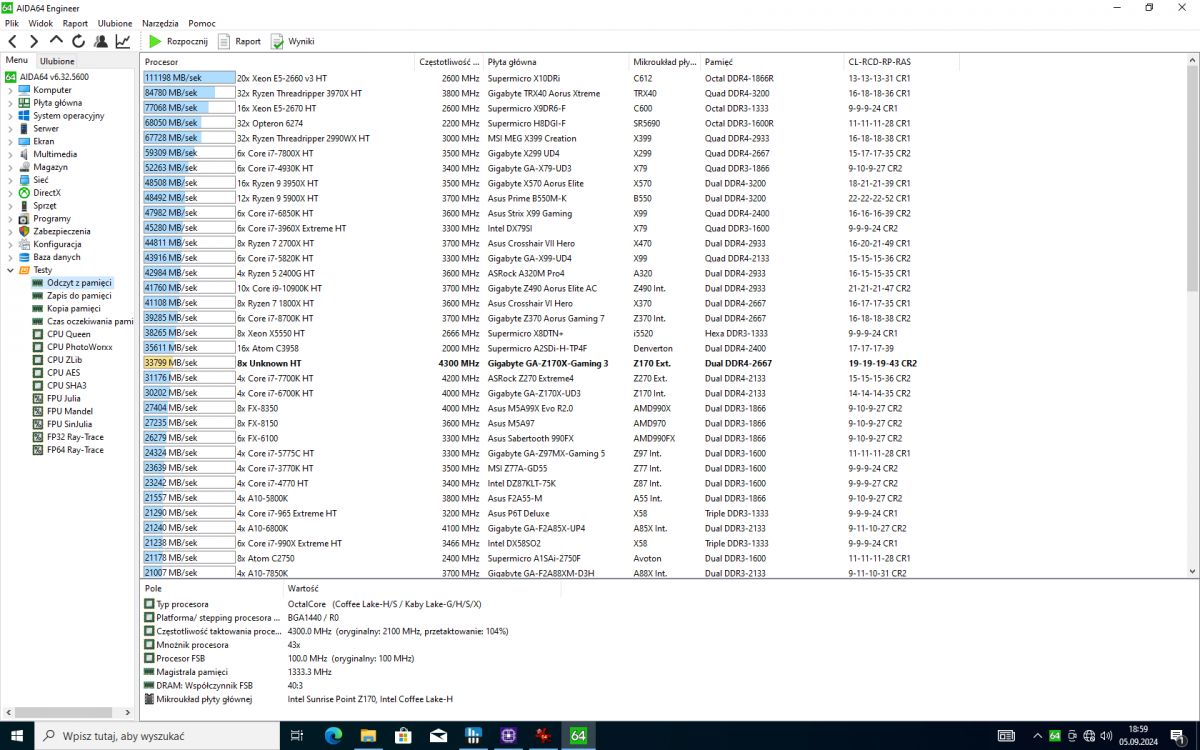The height and width of the screenshot is (750, 1200).
Task: Select the 20x Xeon E5-2660 v3 HT row
Action: [x=662, y=78]
